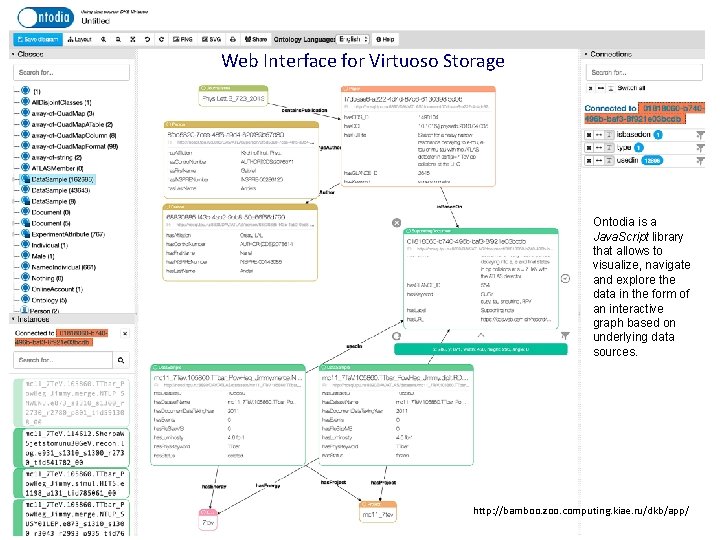The image size is (720, 540).
Task: Select the pink 7Tev node
Action: [208, 519]
